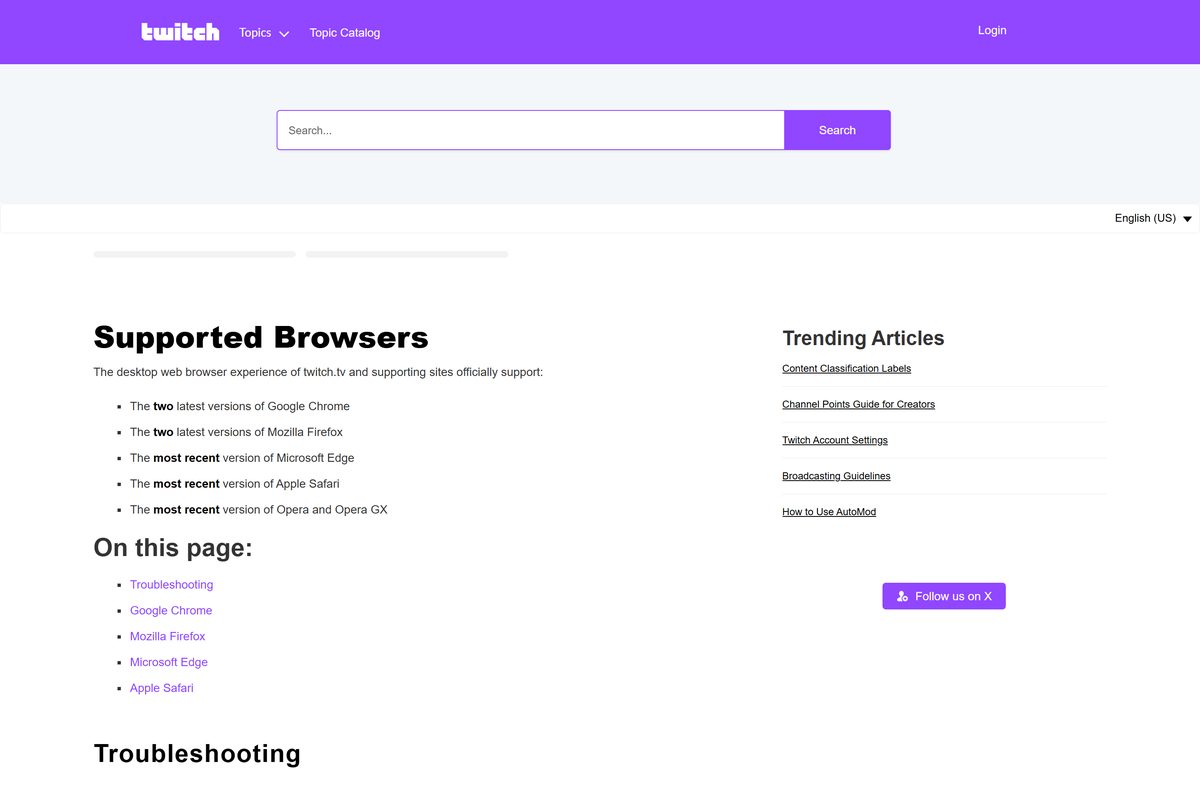Image resolution: width=1200 pixels, height=792 pixels.
Task: Open How to Use AutoMod article
Action: pos(828,513)
